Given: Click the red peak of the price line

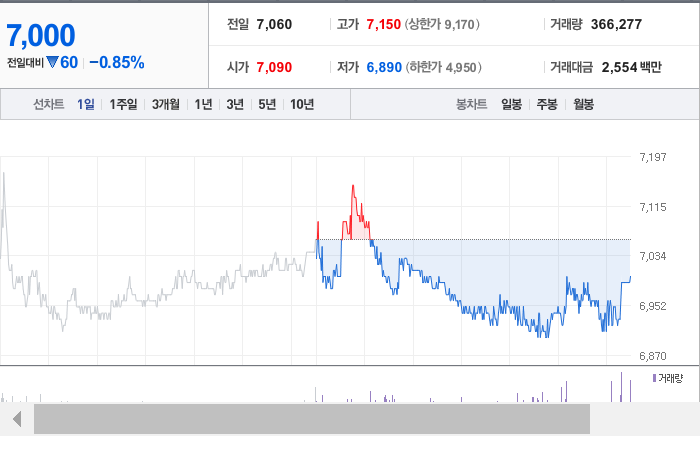Looking at the screenshot, I should (x=353, y=186).
